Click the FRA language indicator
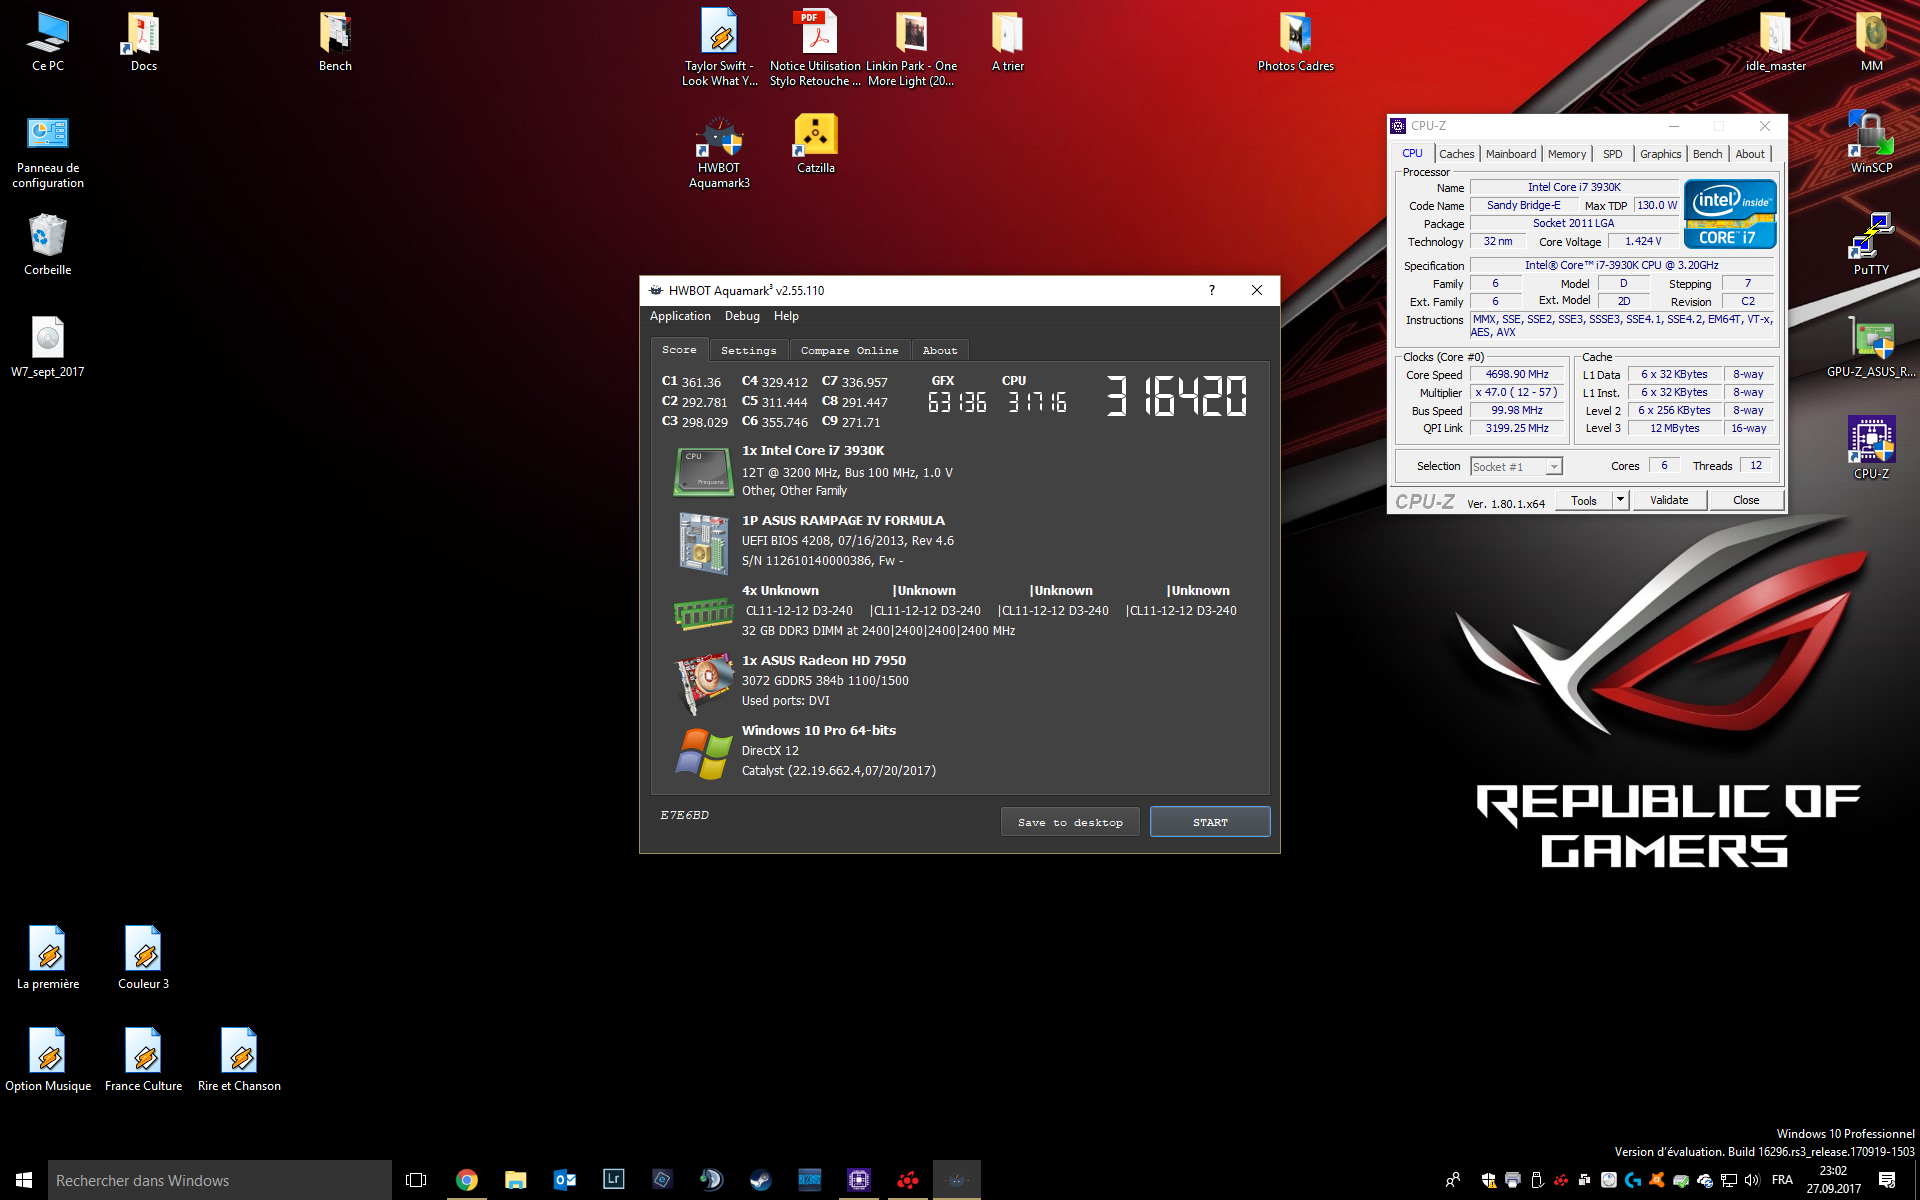The height and width of the screenshot is (1200, 1920). click(x=1782, y=1180)
